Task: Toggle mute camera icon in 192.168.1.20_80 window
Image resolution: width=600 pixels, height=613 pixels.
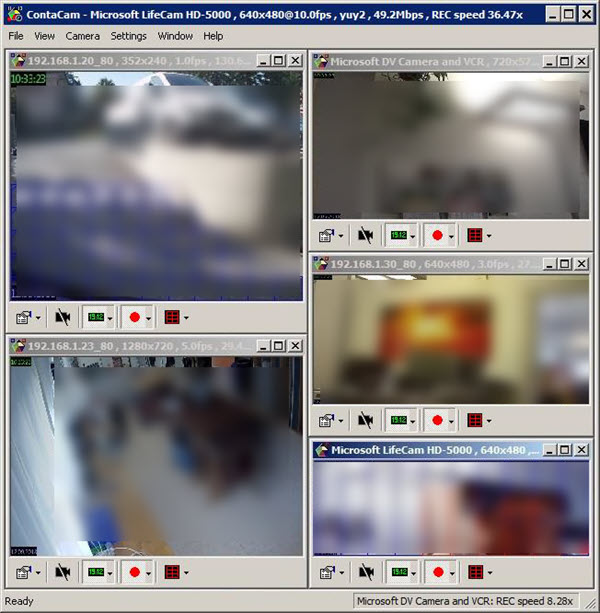Action: tap(63, 317)
